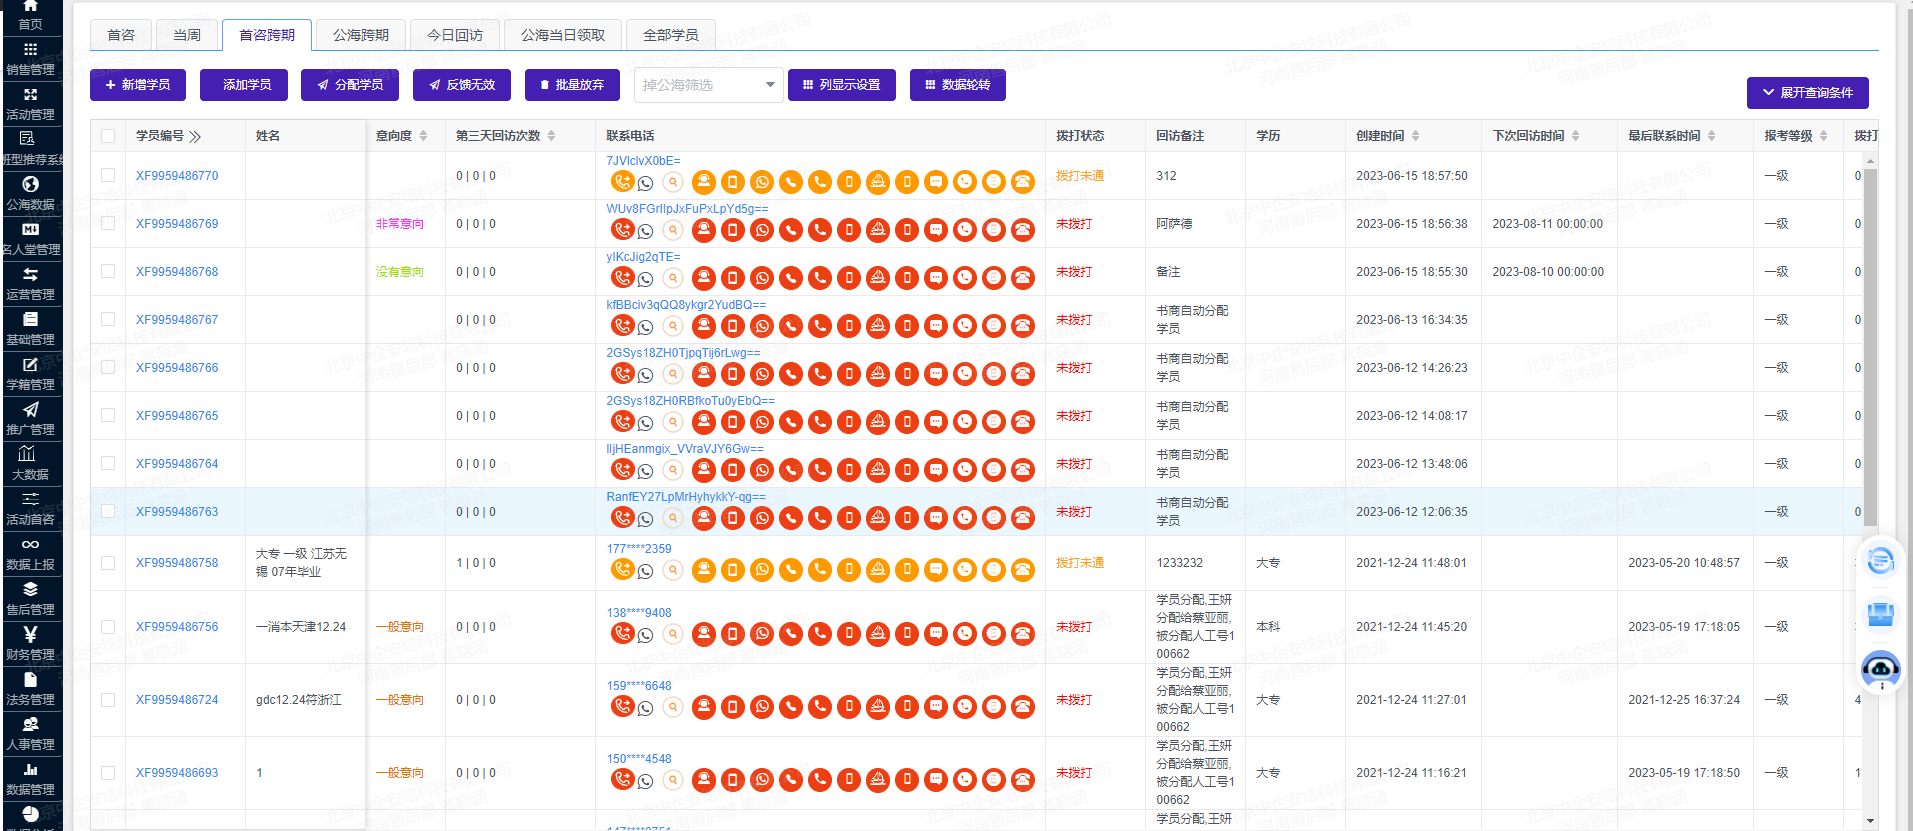Sort by 下次回访时间 column arrows
Viewport: 1913px width, 831px height.
(x=1575, y=136)
